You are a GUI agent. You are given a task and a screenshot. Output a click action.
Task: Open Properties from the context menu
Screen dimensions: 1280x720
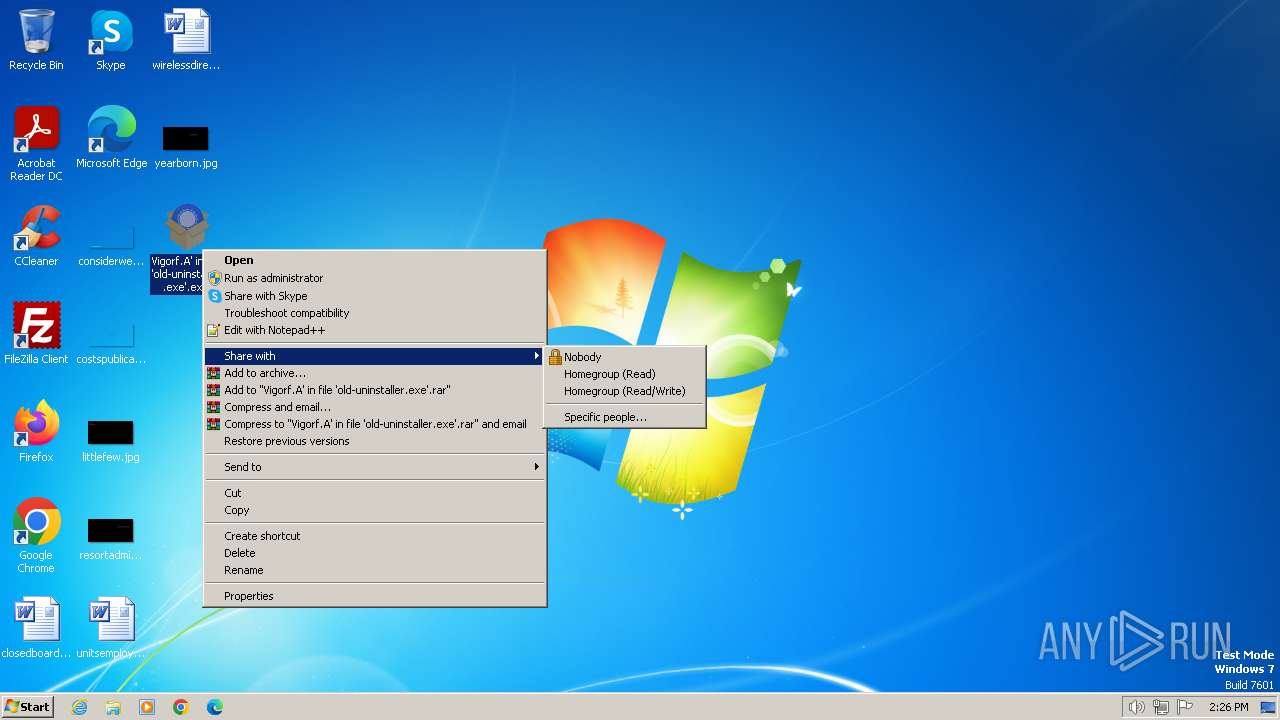[x=375, y=596]
